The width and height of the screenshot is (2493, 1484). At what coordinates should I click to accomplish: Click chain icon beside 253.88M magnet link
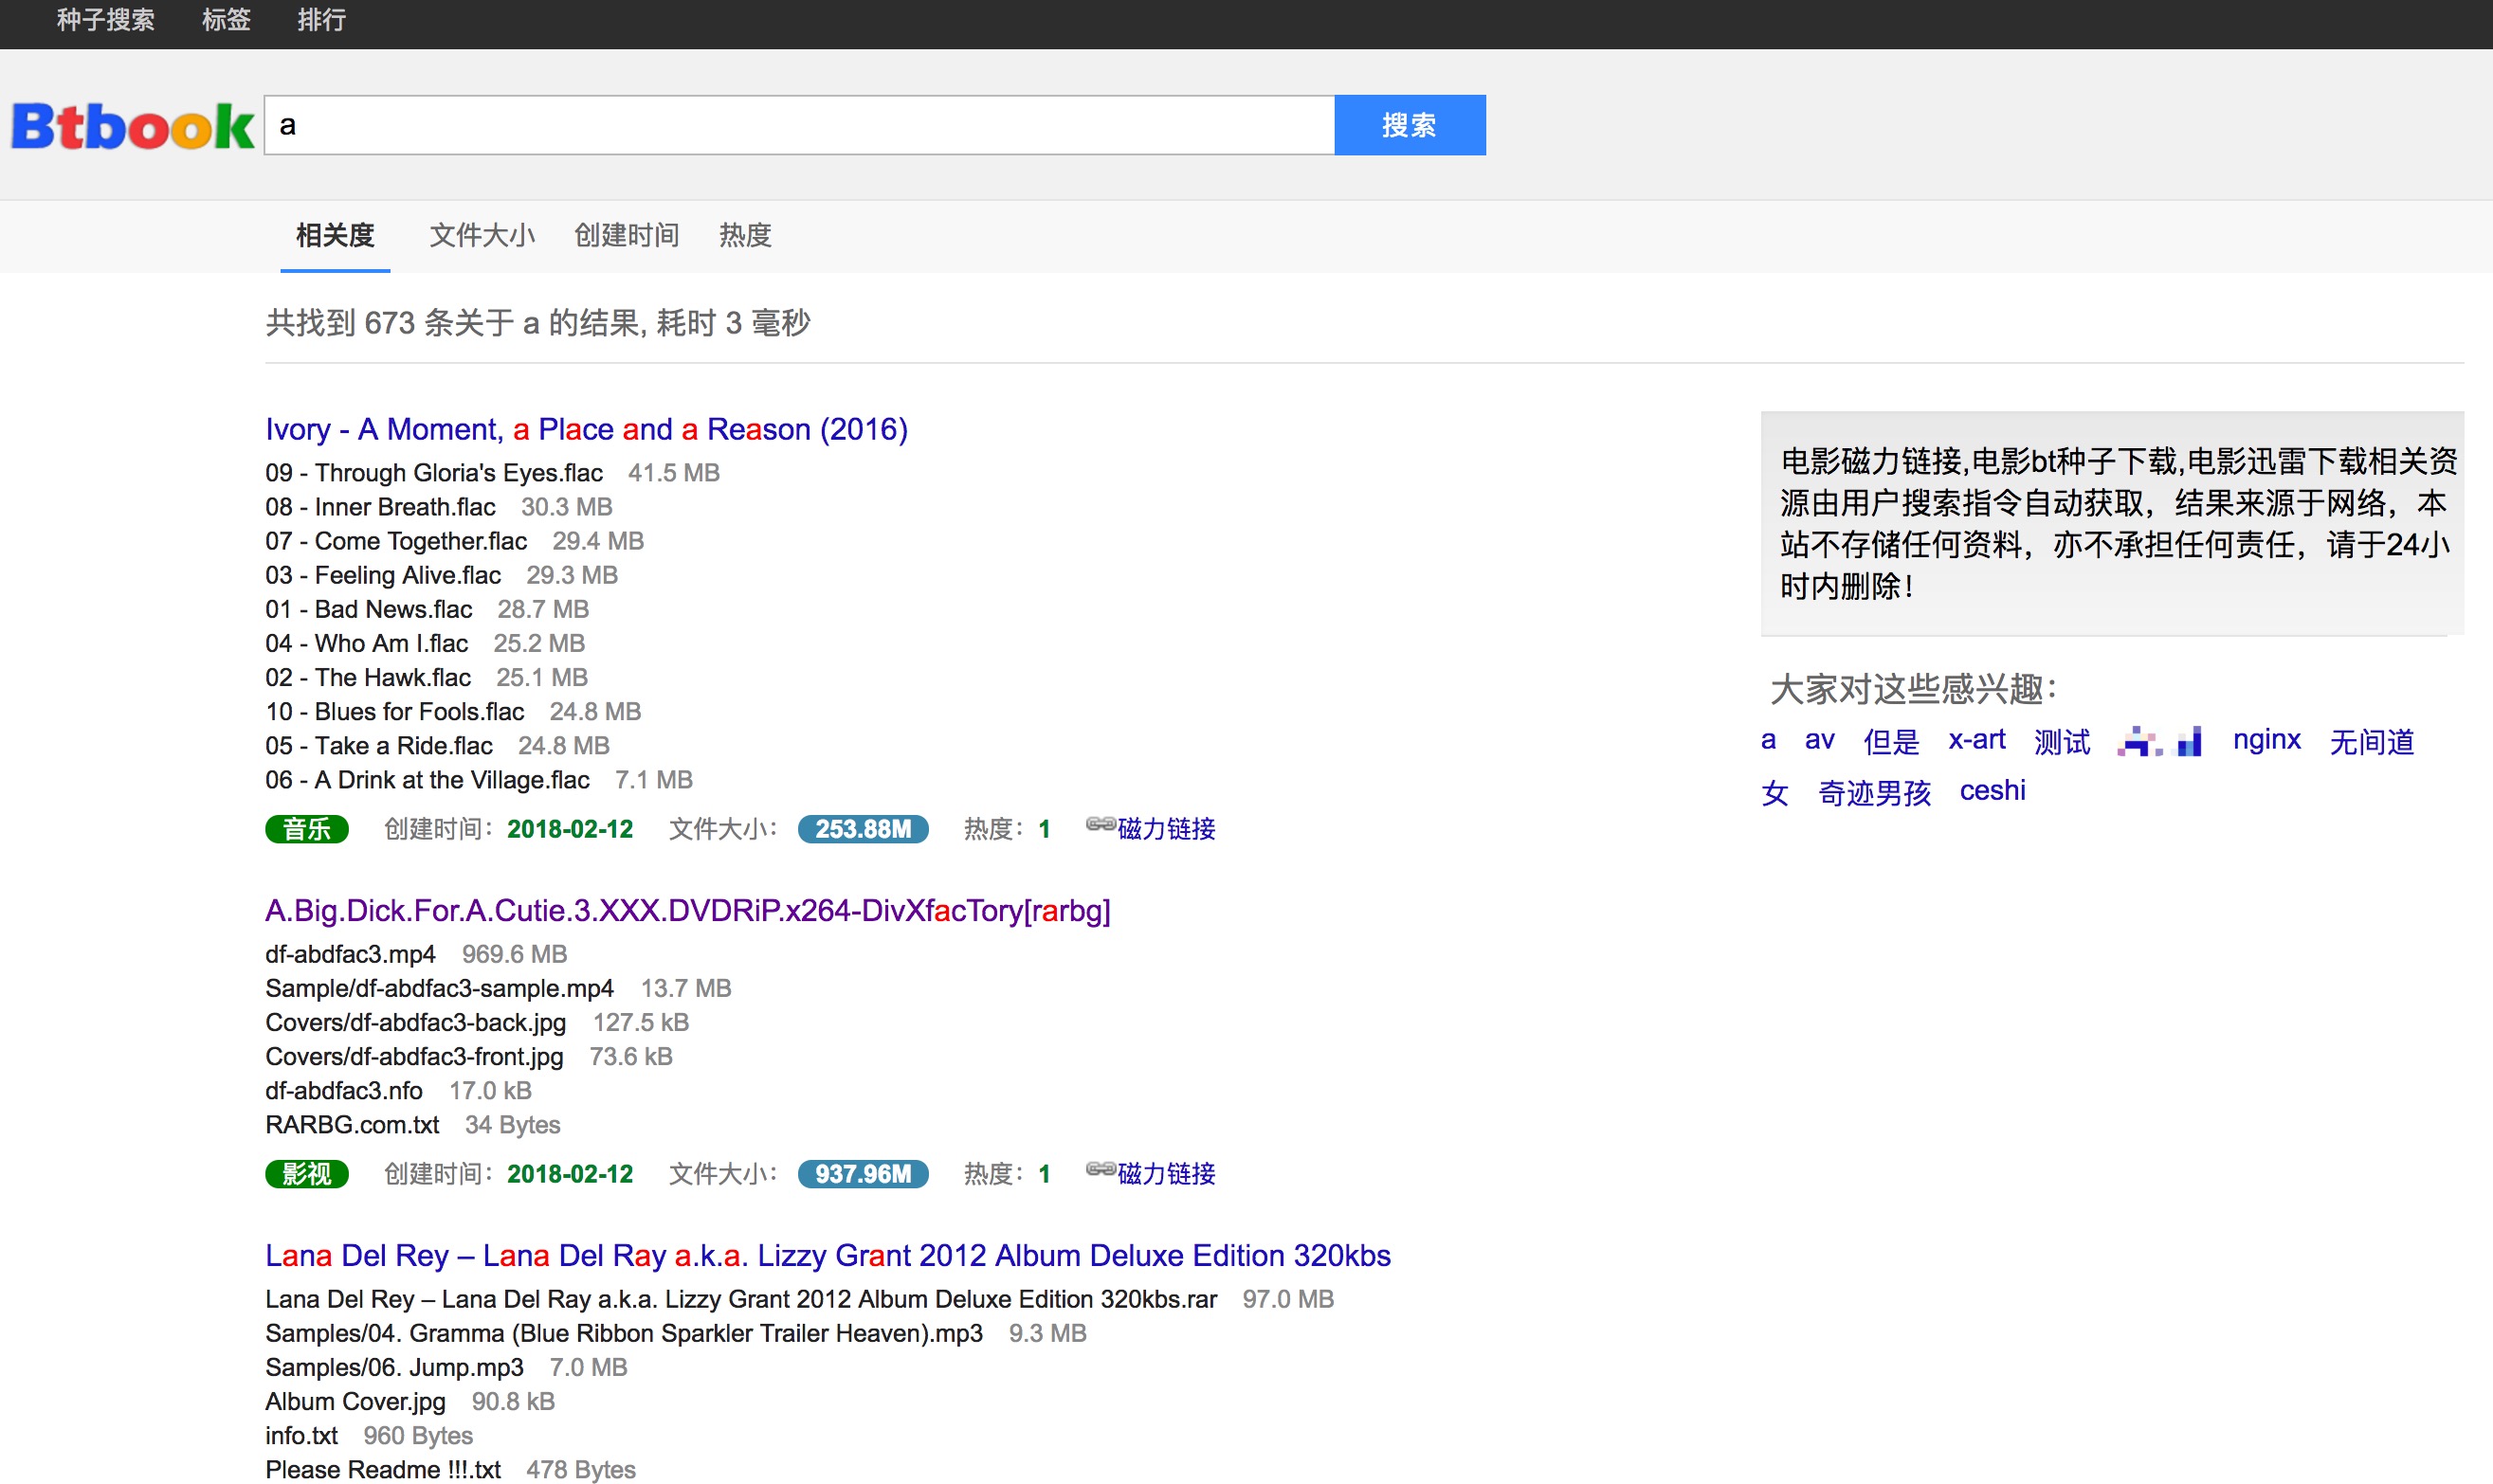(x=1100, y=825)
